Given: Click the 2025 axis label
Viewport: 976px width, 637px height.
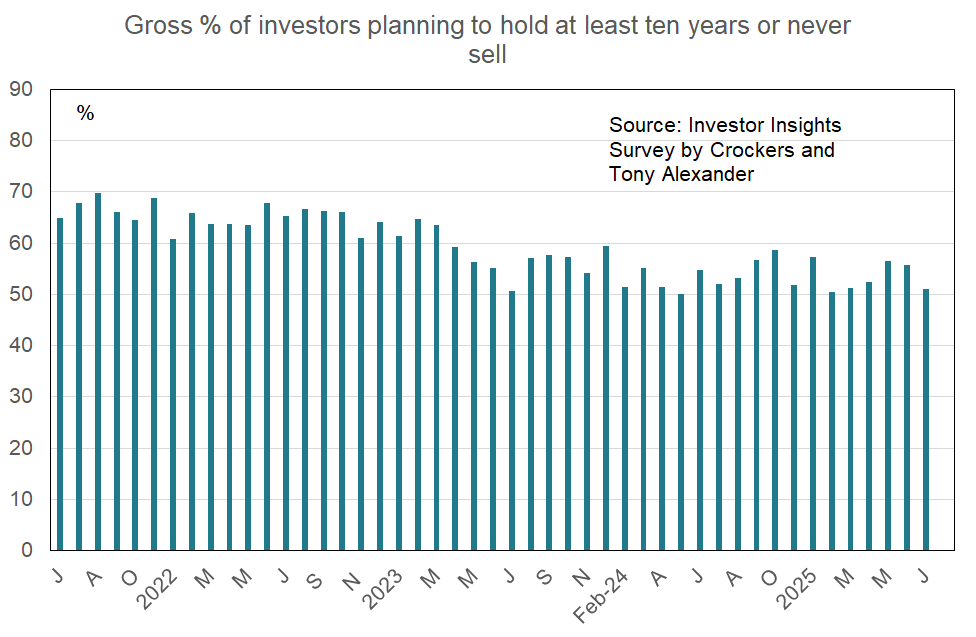Looking at the screenshot, I should pos(796,588).
